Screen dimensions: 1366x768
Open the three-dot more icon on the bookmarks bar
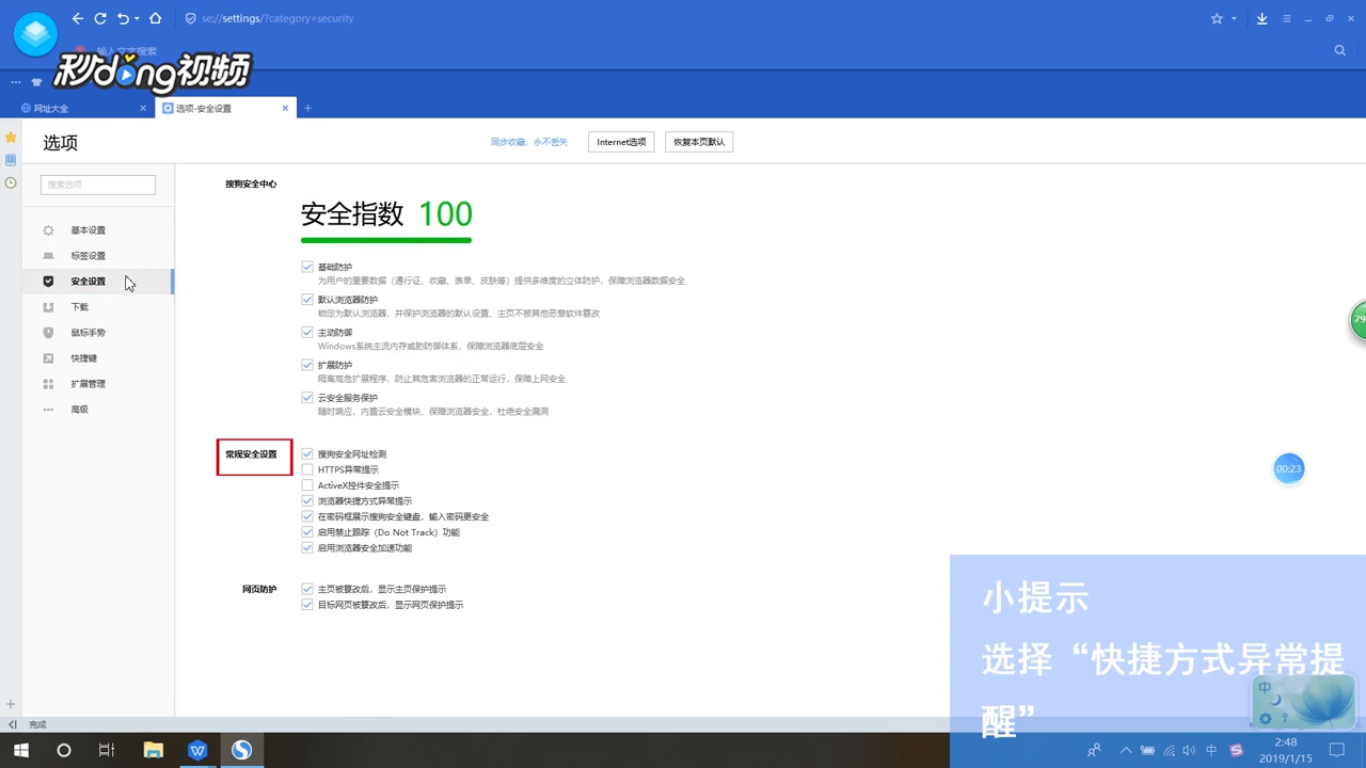click(16, 82)
